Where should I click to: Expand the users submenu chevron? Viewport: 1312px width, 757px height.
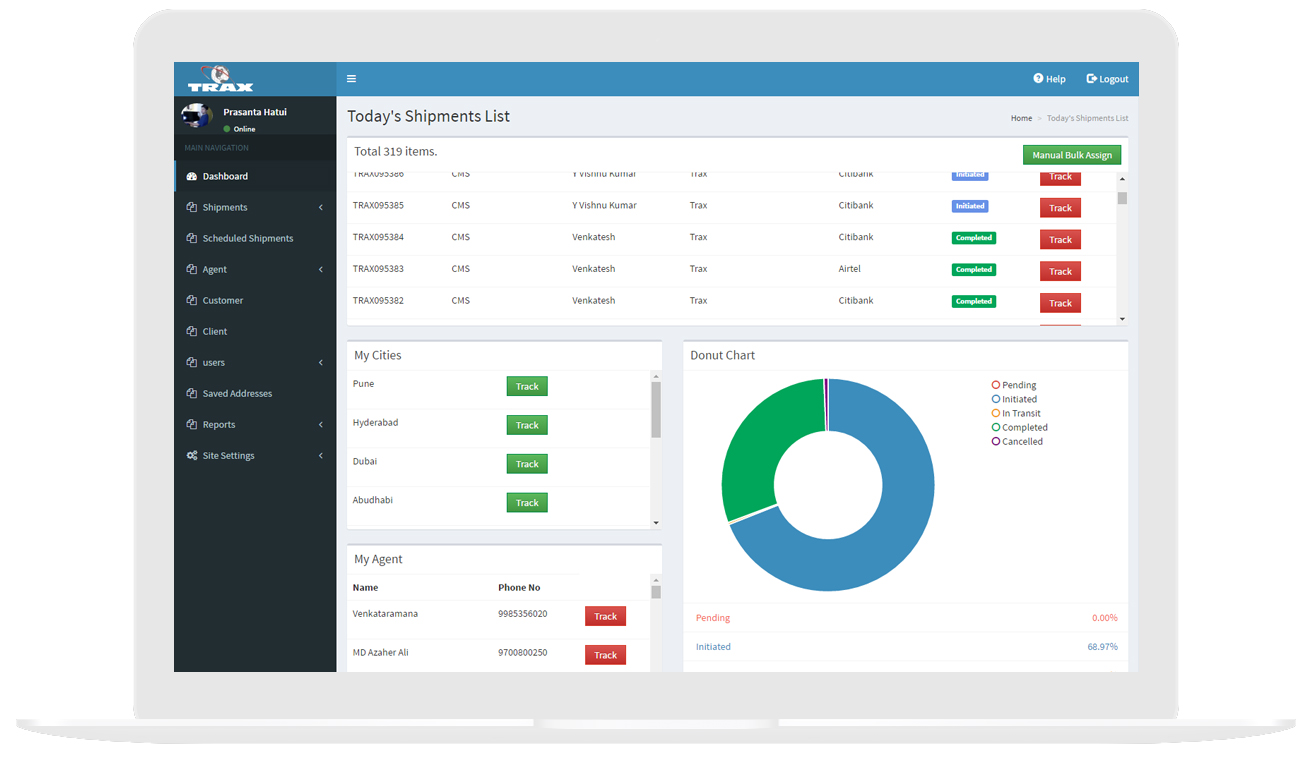[x=321, y=362]
